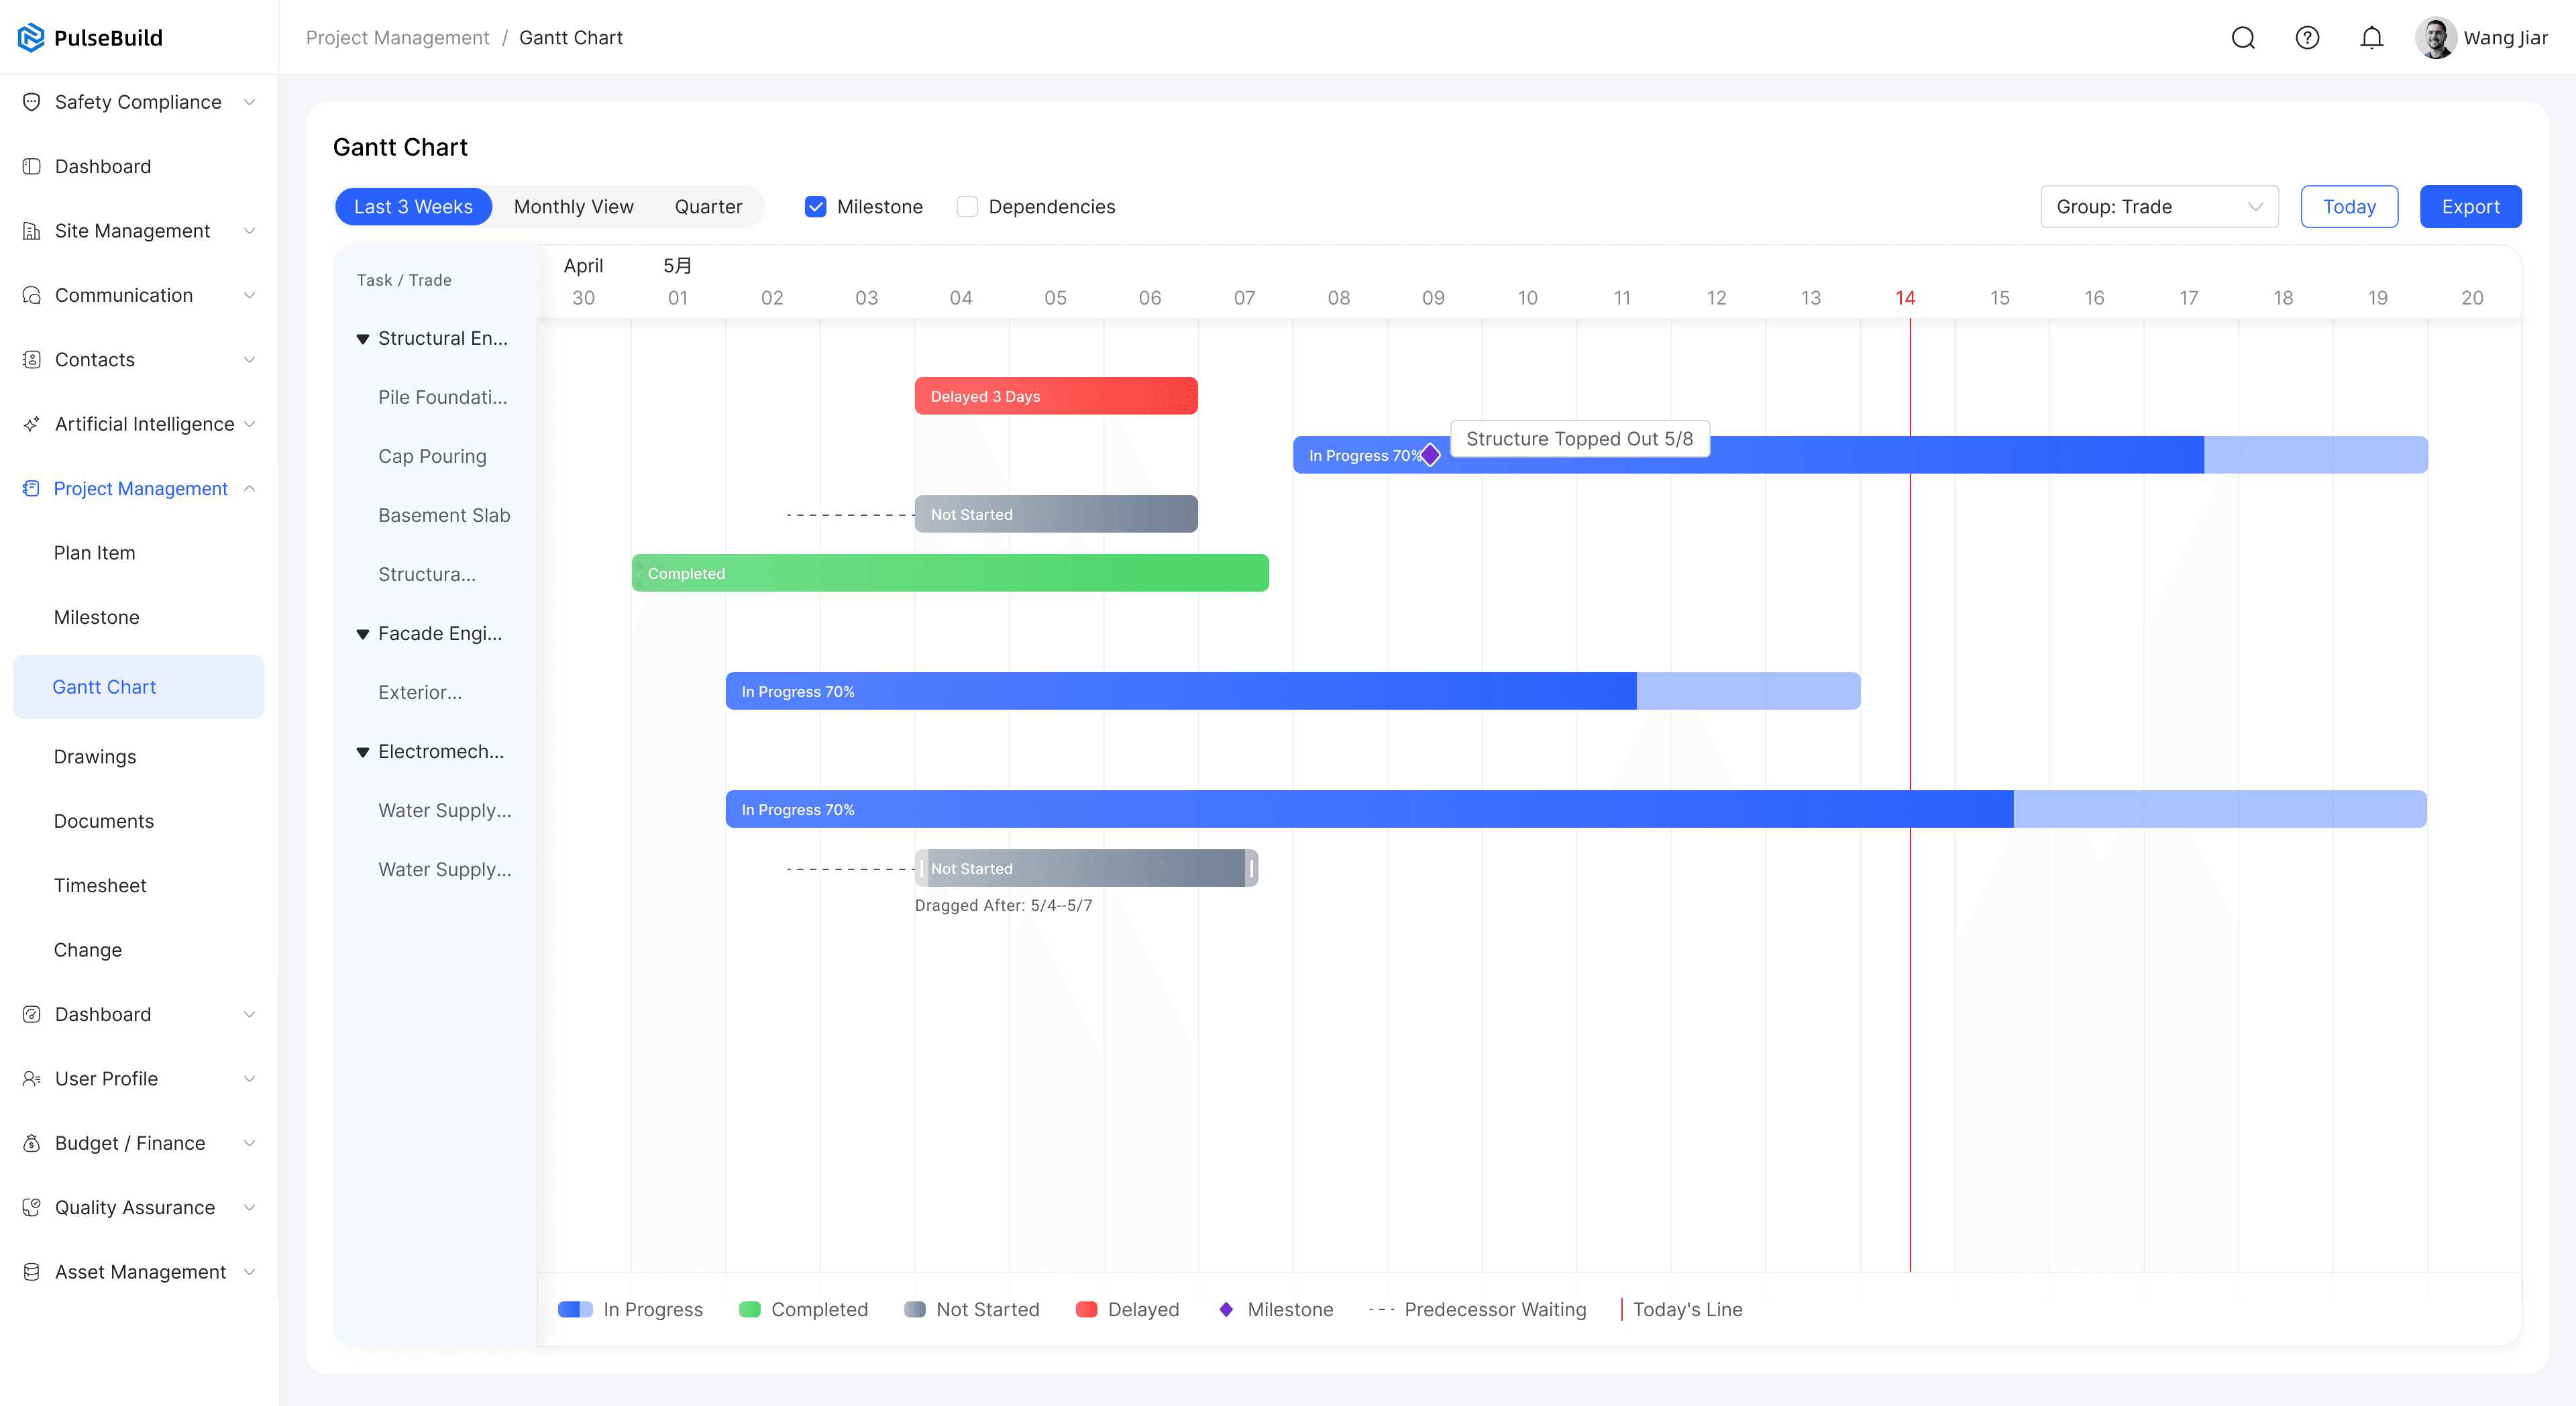Collapse the Facade Engi... group triangle
The height and width of the screenshot is (1406, 2576).
click(x=363, y=634)
